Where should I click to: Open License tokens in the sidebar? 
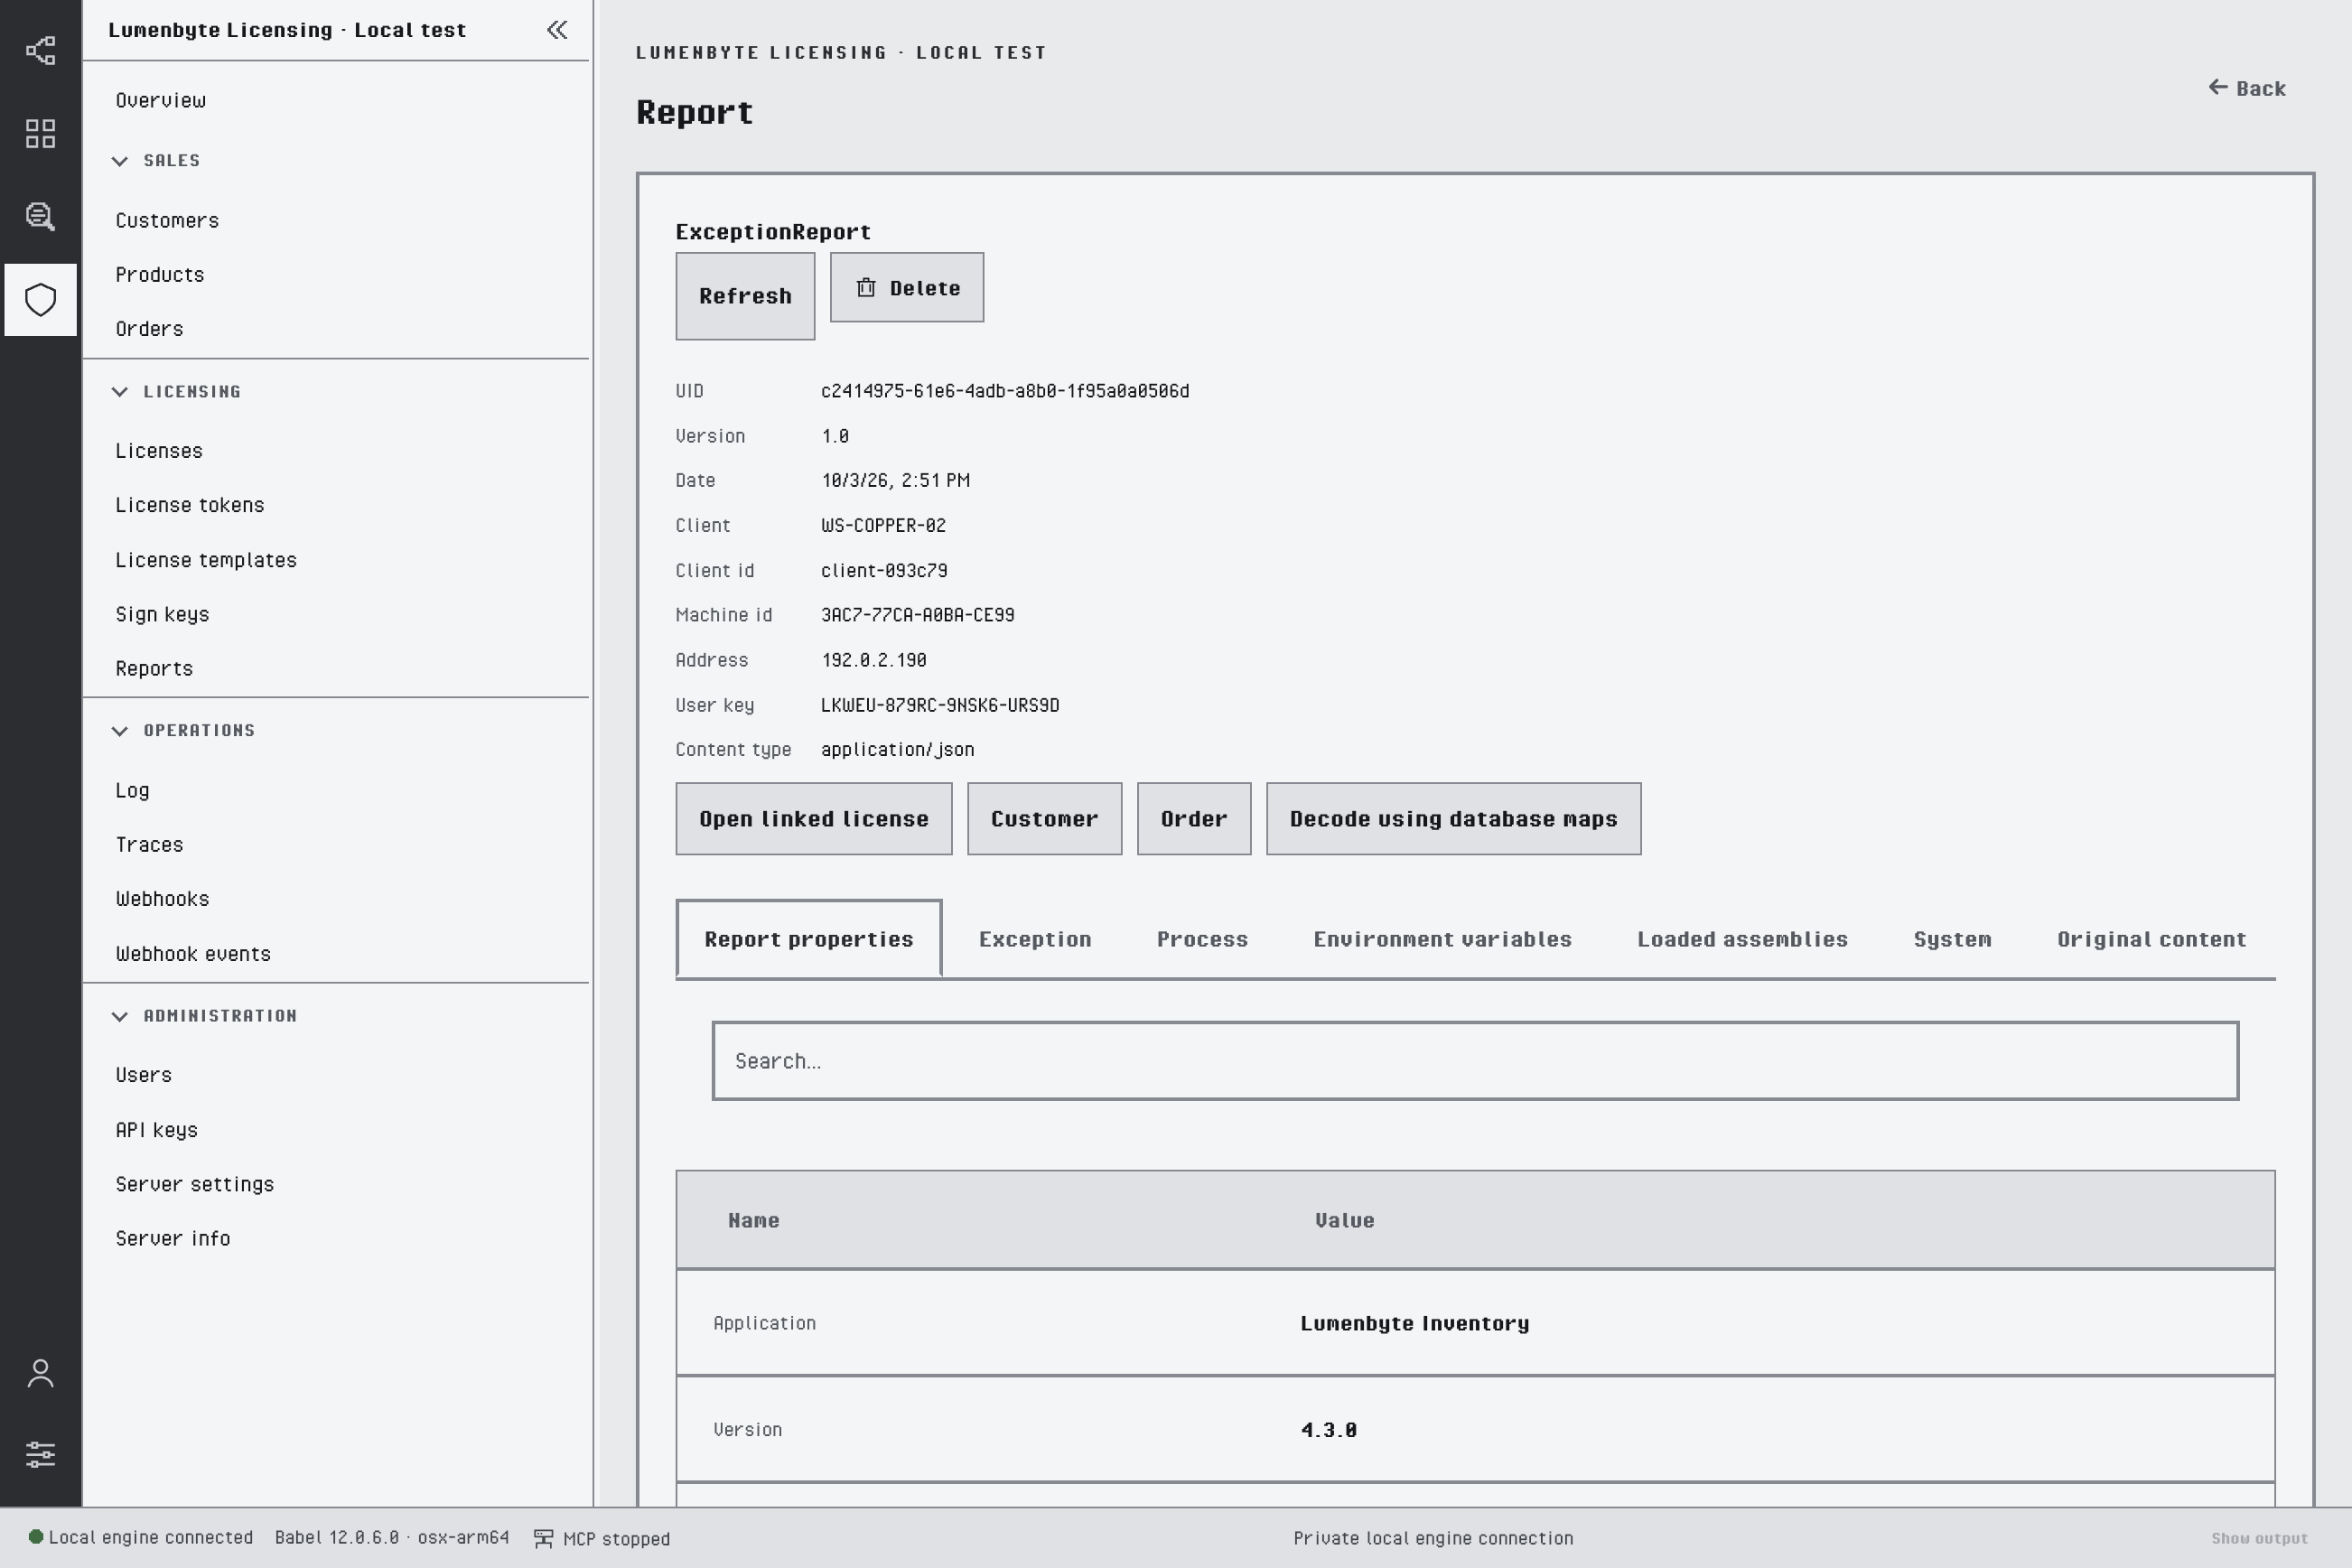(190, 505)
